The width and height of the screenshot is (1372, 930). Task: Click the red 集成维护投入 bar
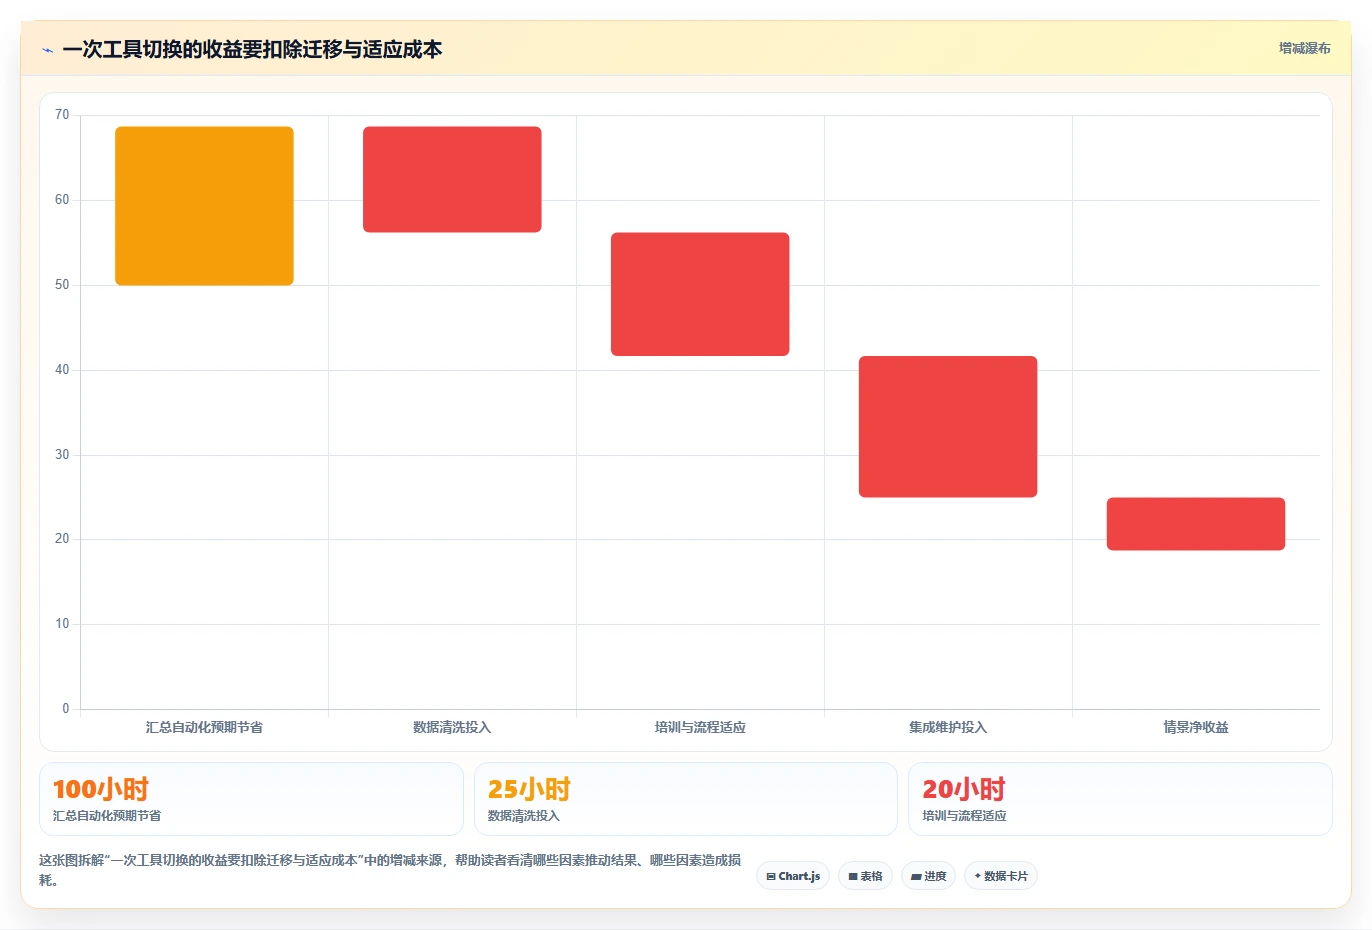pos(948,427)
